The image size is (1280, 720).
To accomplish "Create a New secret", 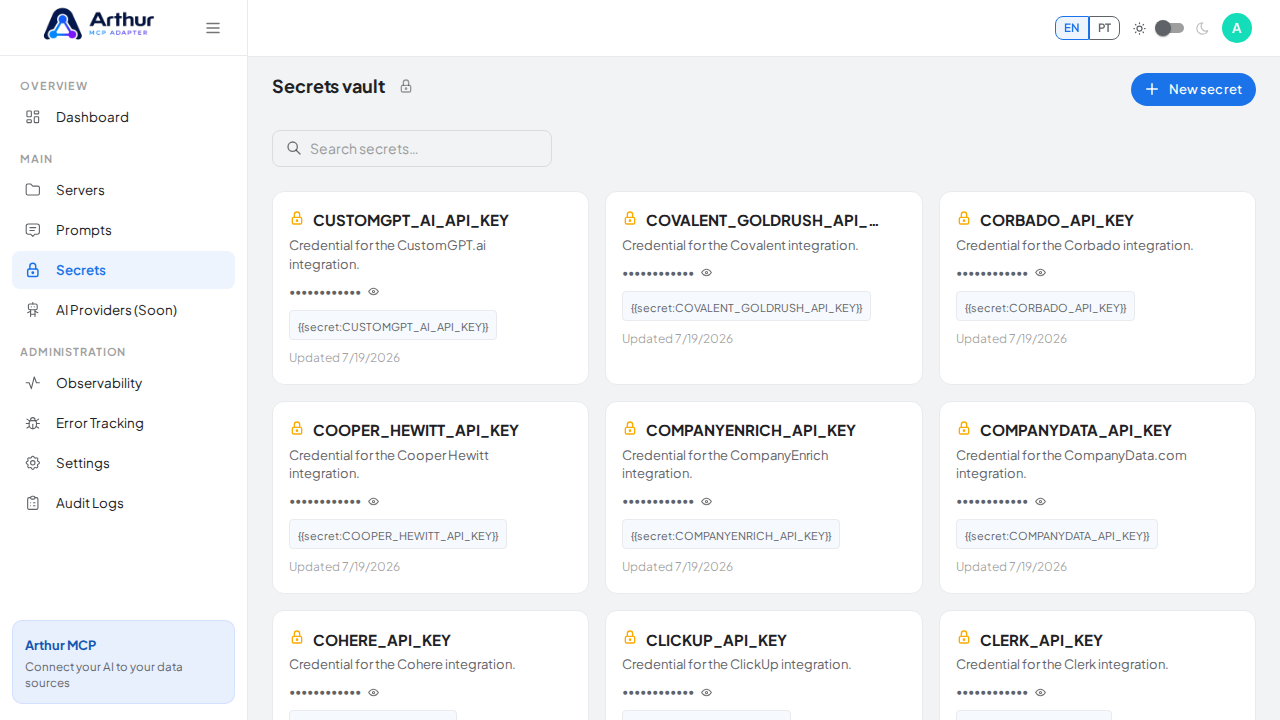I will pos(1193,89).
